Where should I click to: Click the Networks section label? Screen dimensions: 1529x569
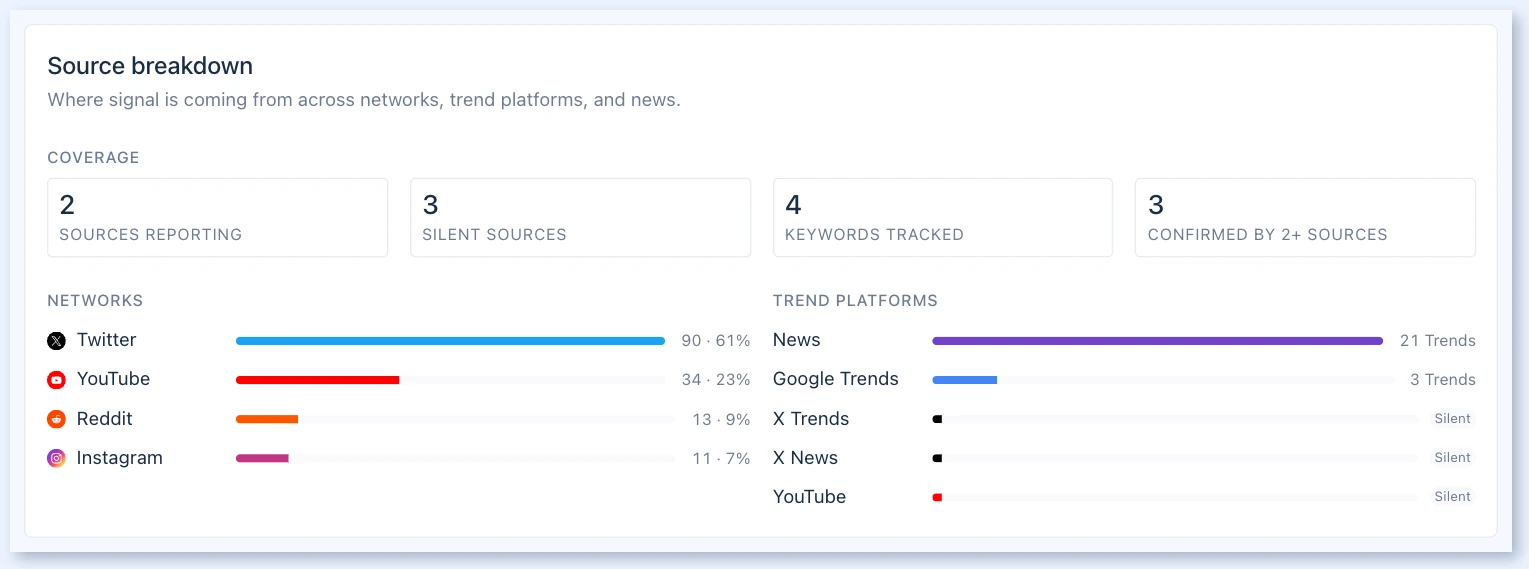pos(95,301)
